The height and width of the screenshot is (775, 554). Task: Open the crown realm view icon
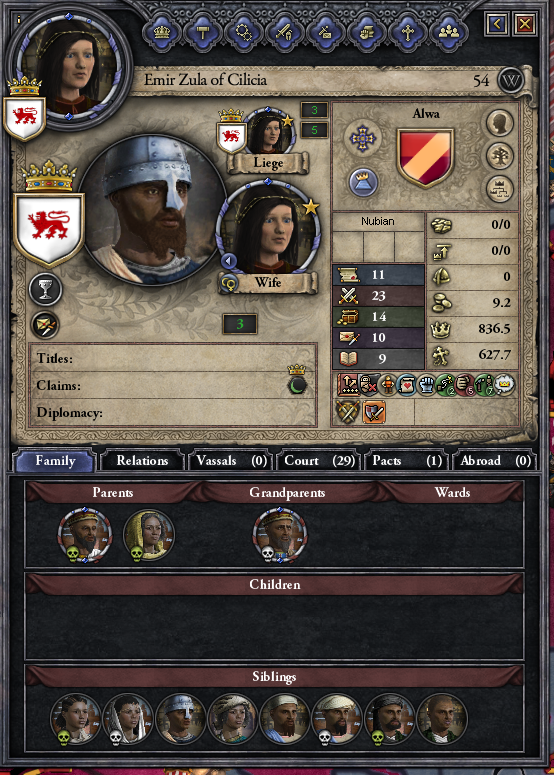pyautogui.click(x=162, y=32)
